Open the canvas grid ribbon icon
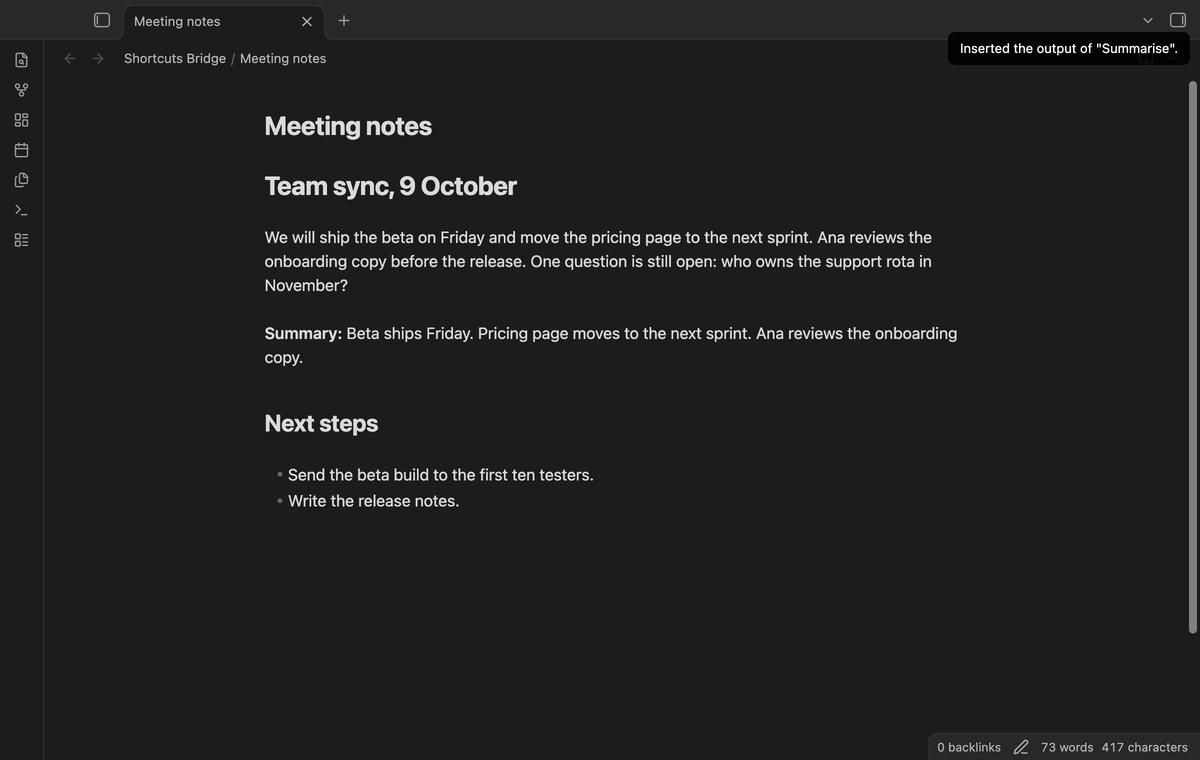 (x=21, y=120)
